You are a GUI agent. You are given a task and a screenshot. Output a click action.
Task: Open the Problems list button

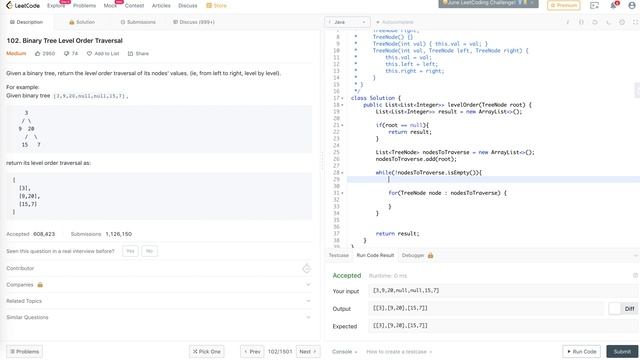pyautogui.click(x=24, y=351)
